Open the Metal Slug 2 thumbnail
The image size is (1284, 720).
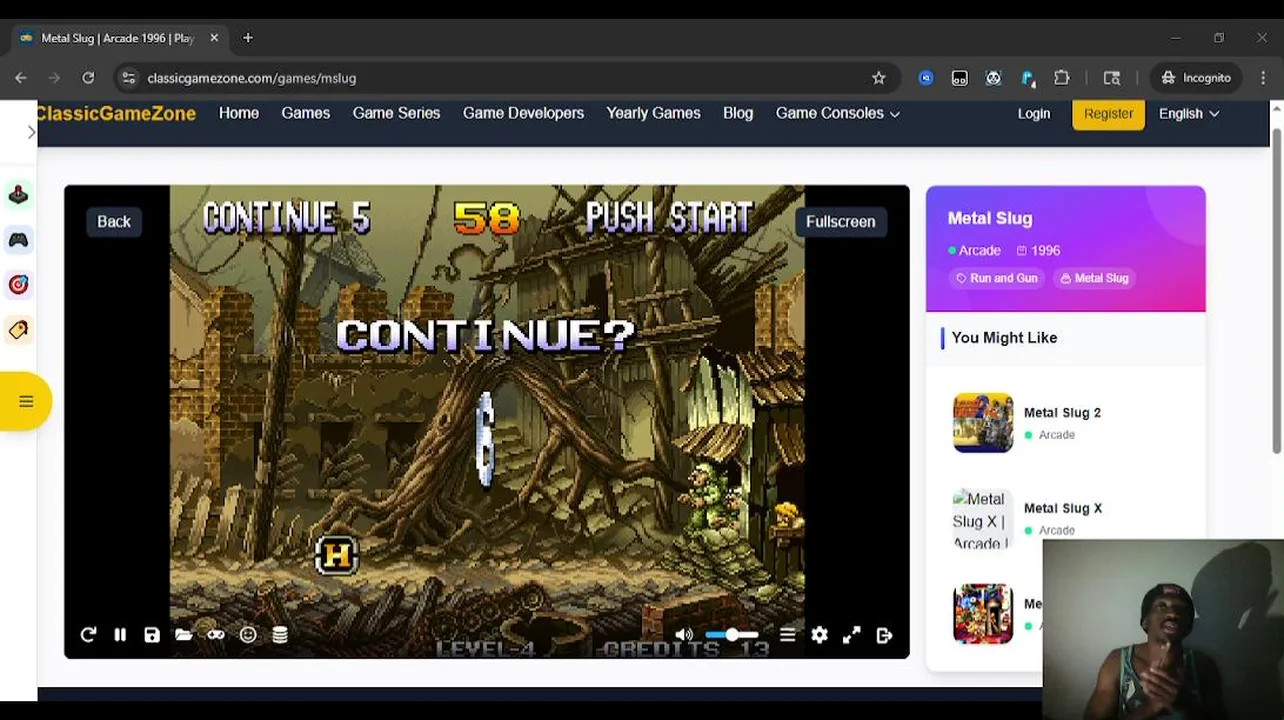point(983,423)
